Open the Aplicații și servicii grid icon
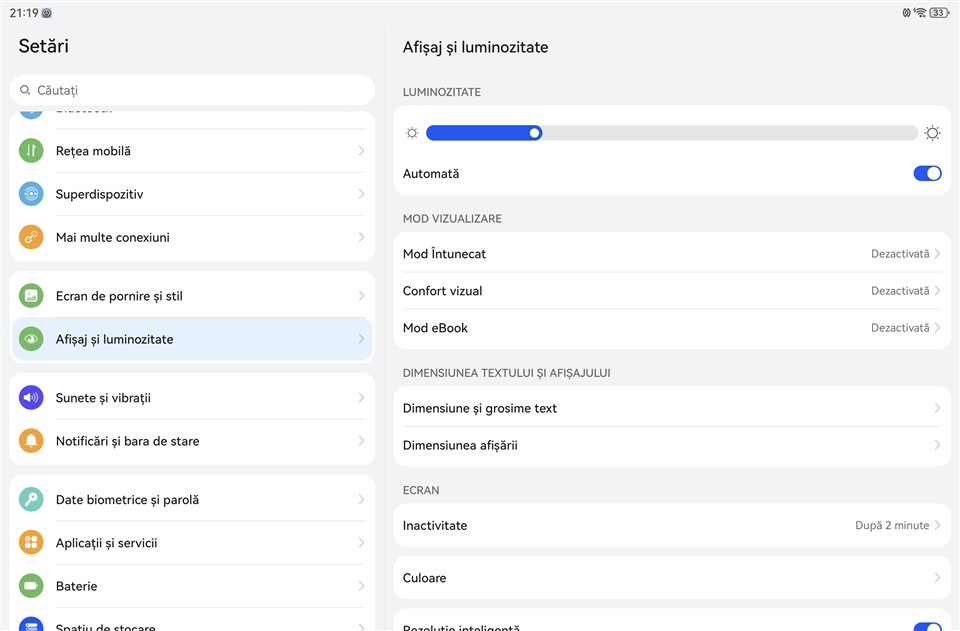This screenshot has height=631, width=960. pos(31,543)
